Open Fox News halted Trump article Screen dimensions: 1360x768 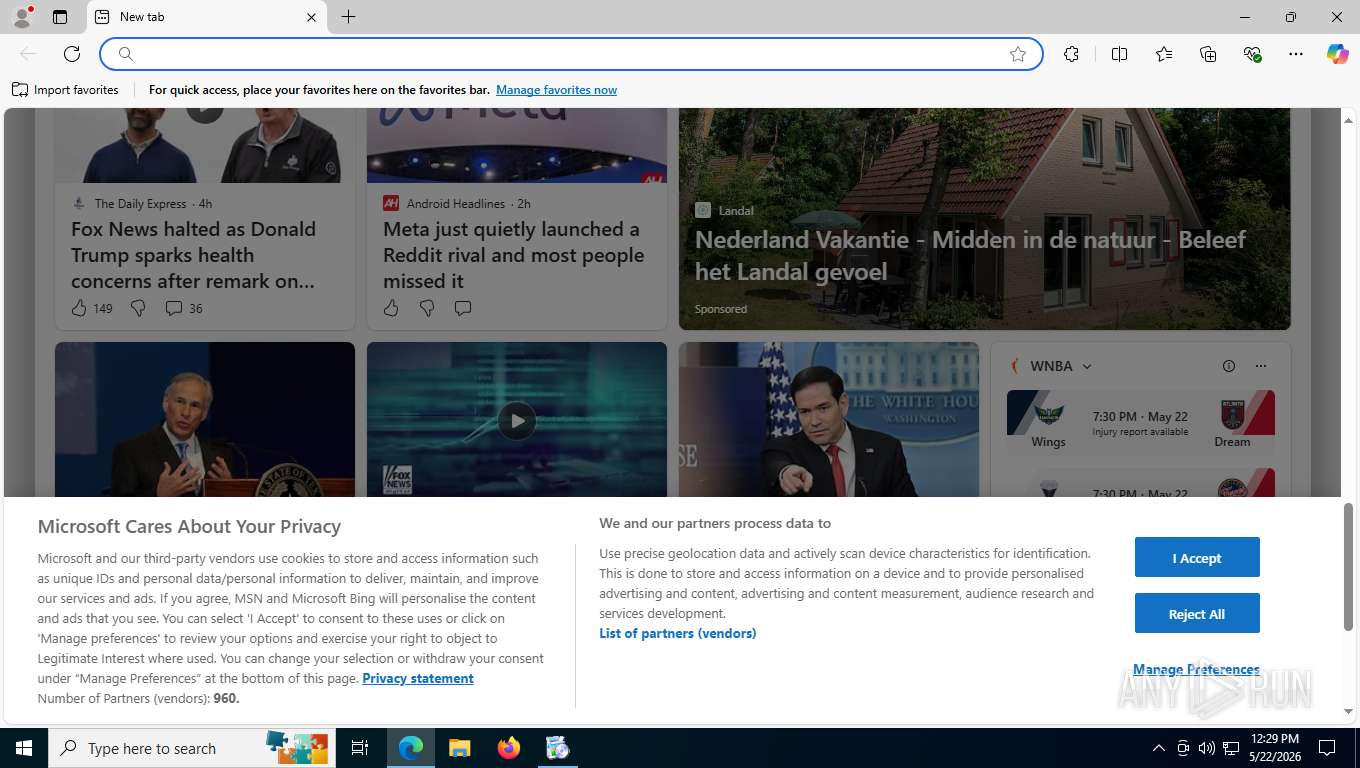click(x=194, y=255)
